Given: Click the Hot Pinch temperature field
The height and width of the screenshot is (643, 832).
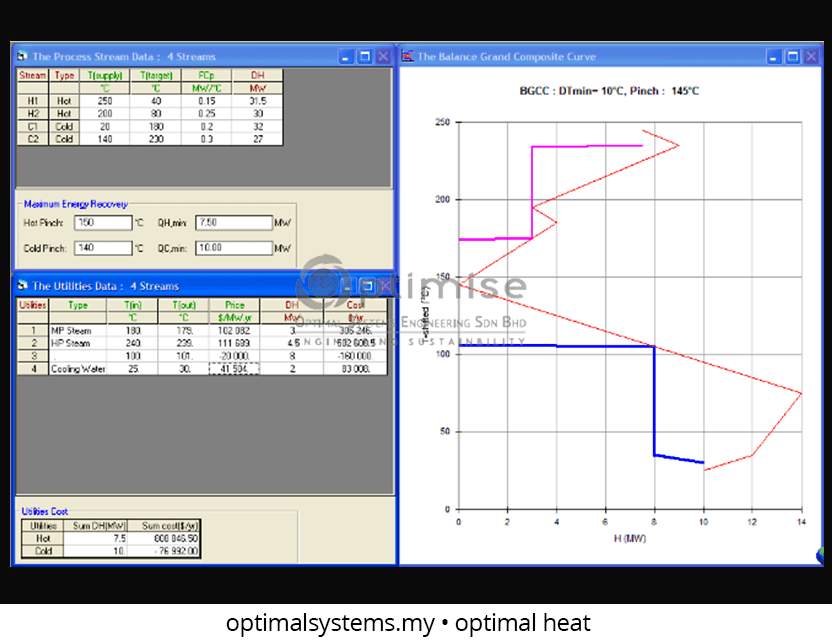Looking at the screenshot, I should 102,223.
